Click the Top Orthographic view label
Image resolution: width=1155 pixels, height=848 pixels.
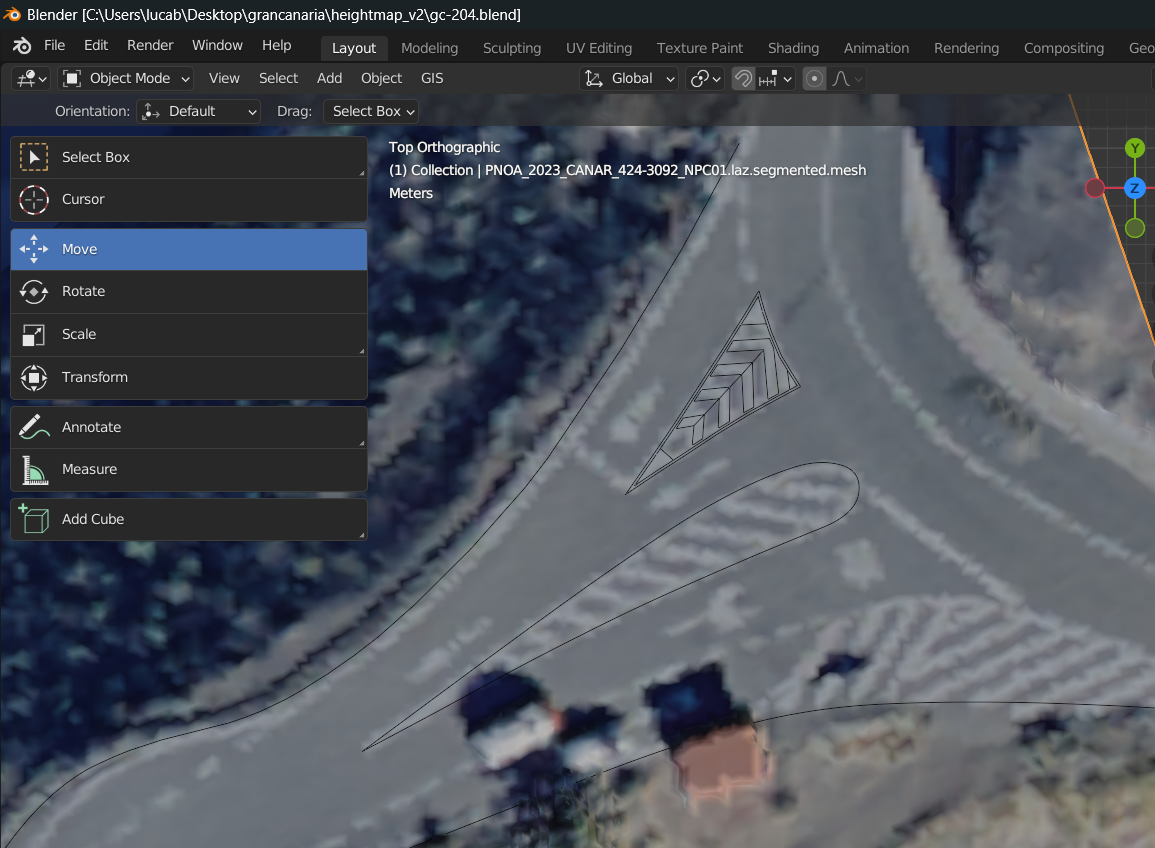click(444, 147)
